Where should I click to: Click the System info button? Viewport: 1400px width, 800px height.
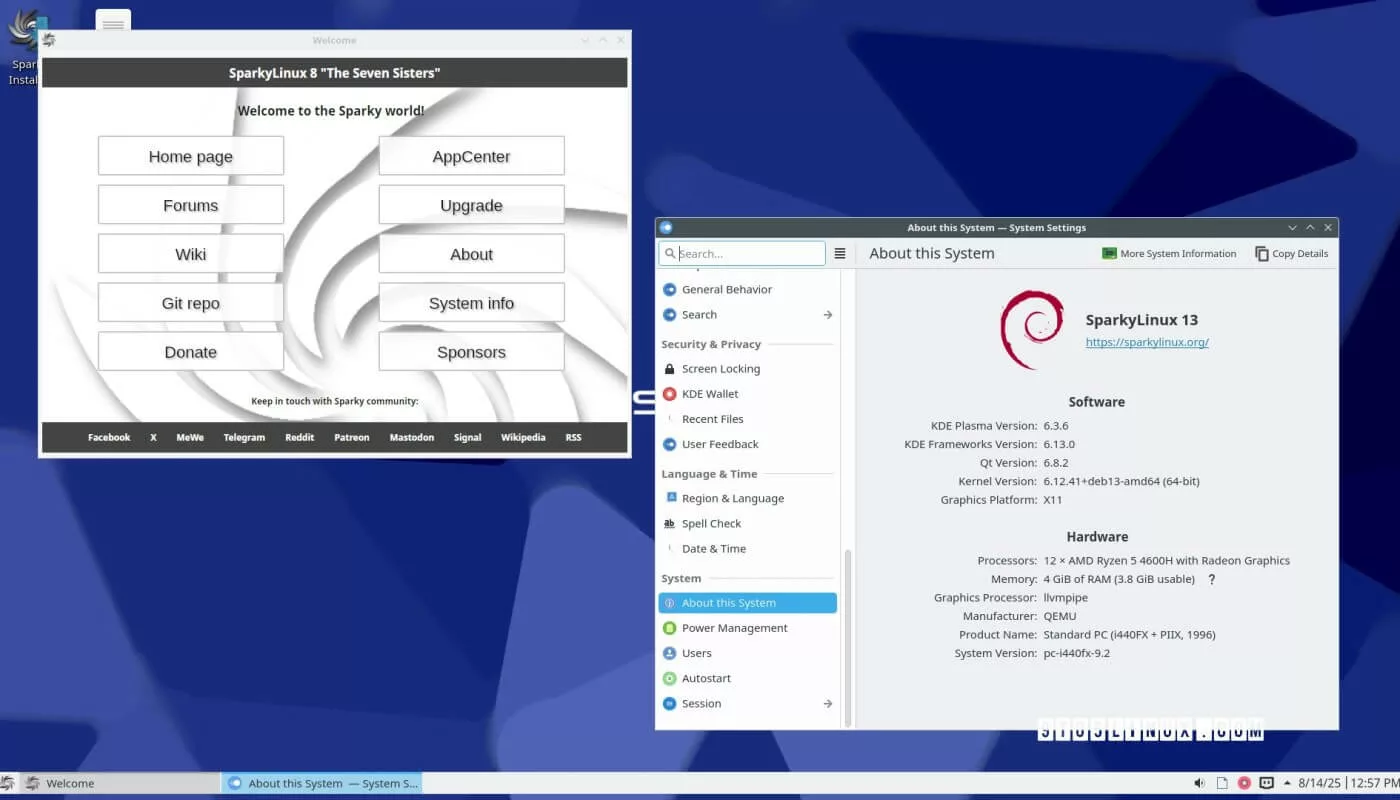pos(471,303)
